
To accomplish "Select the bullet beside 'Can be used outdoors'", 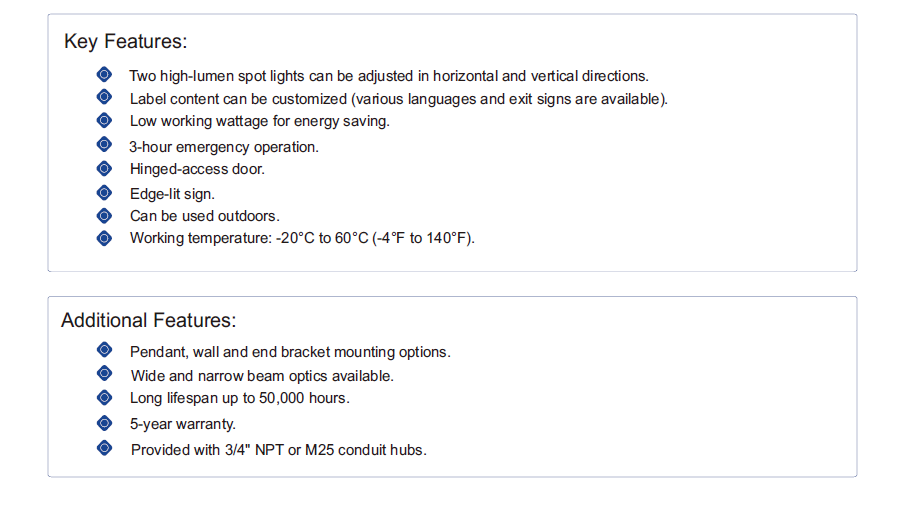I will click(x=104, y=216).
